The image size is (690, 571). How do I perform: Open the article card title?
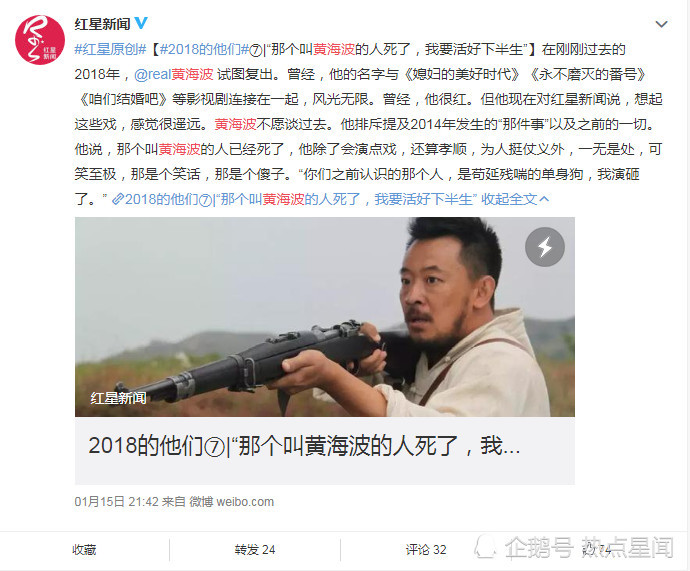304,446
